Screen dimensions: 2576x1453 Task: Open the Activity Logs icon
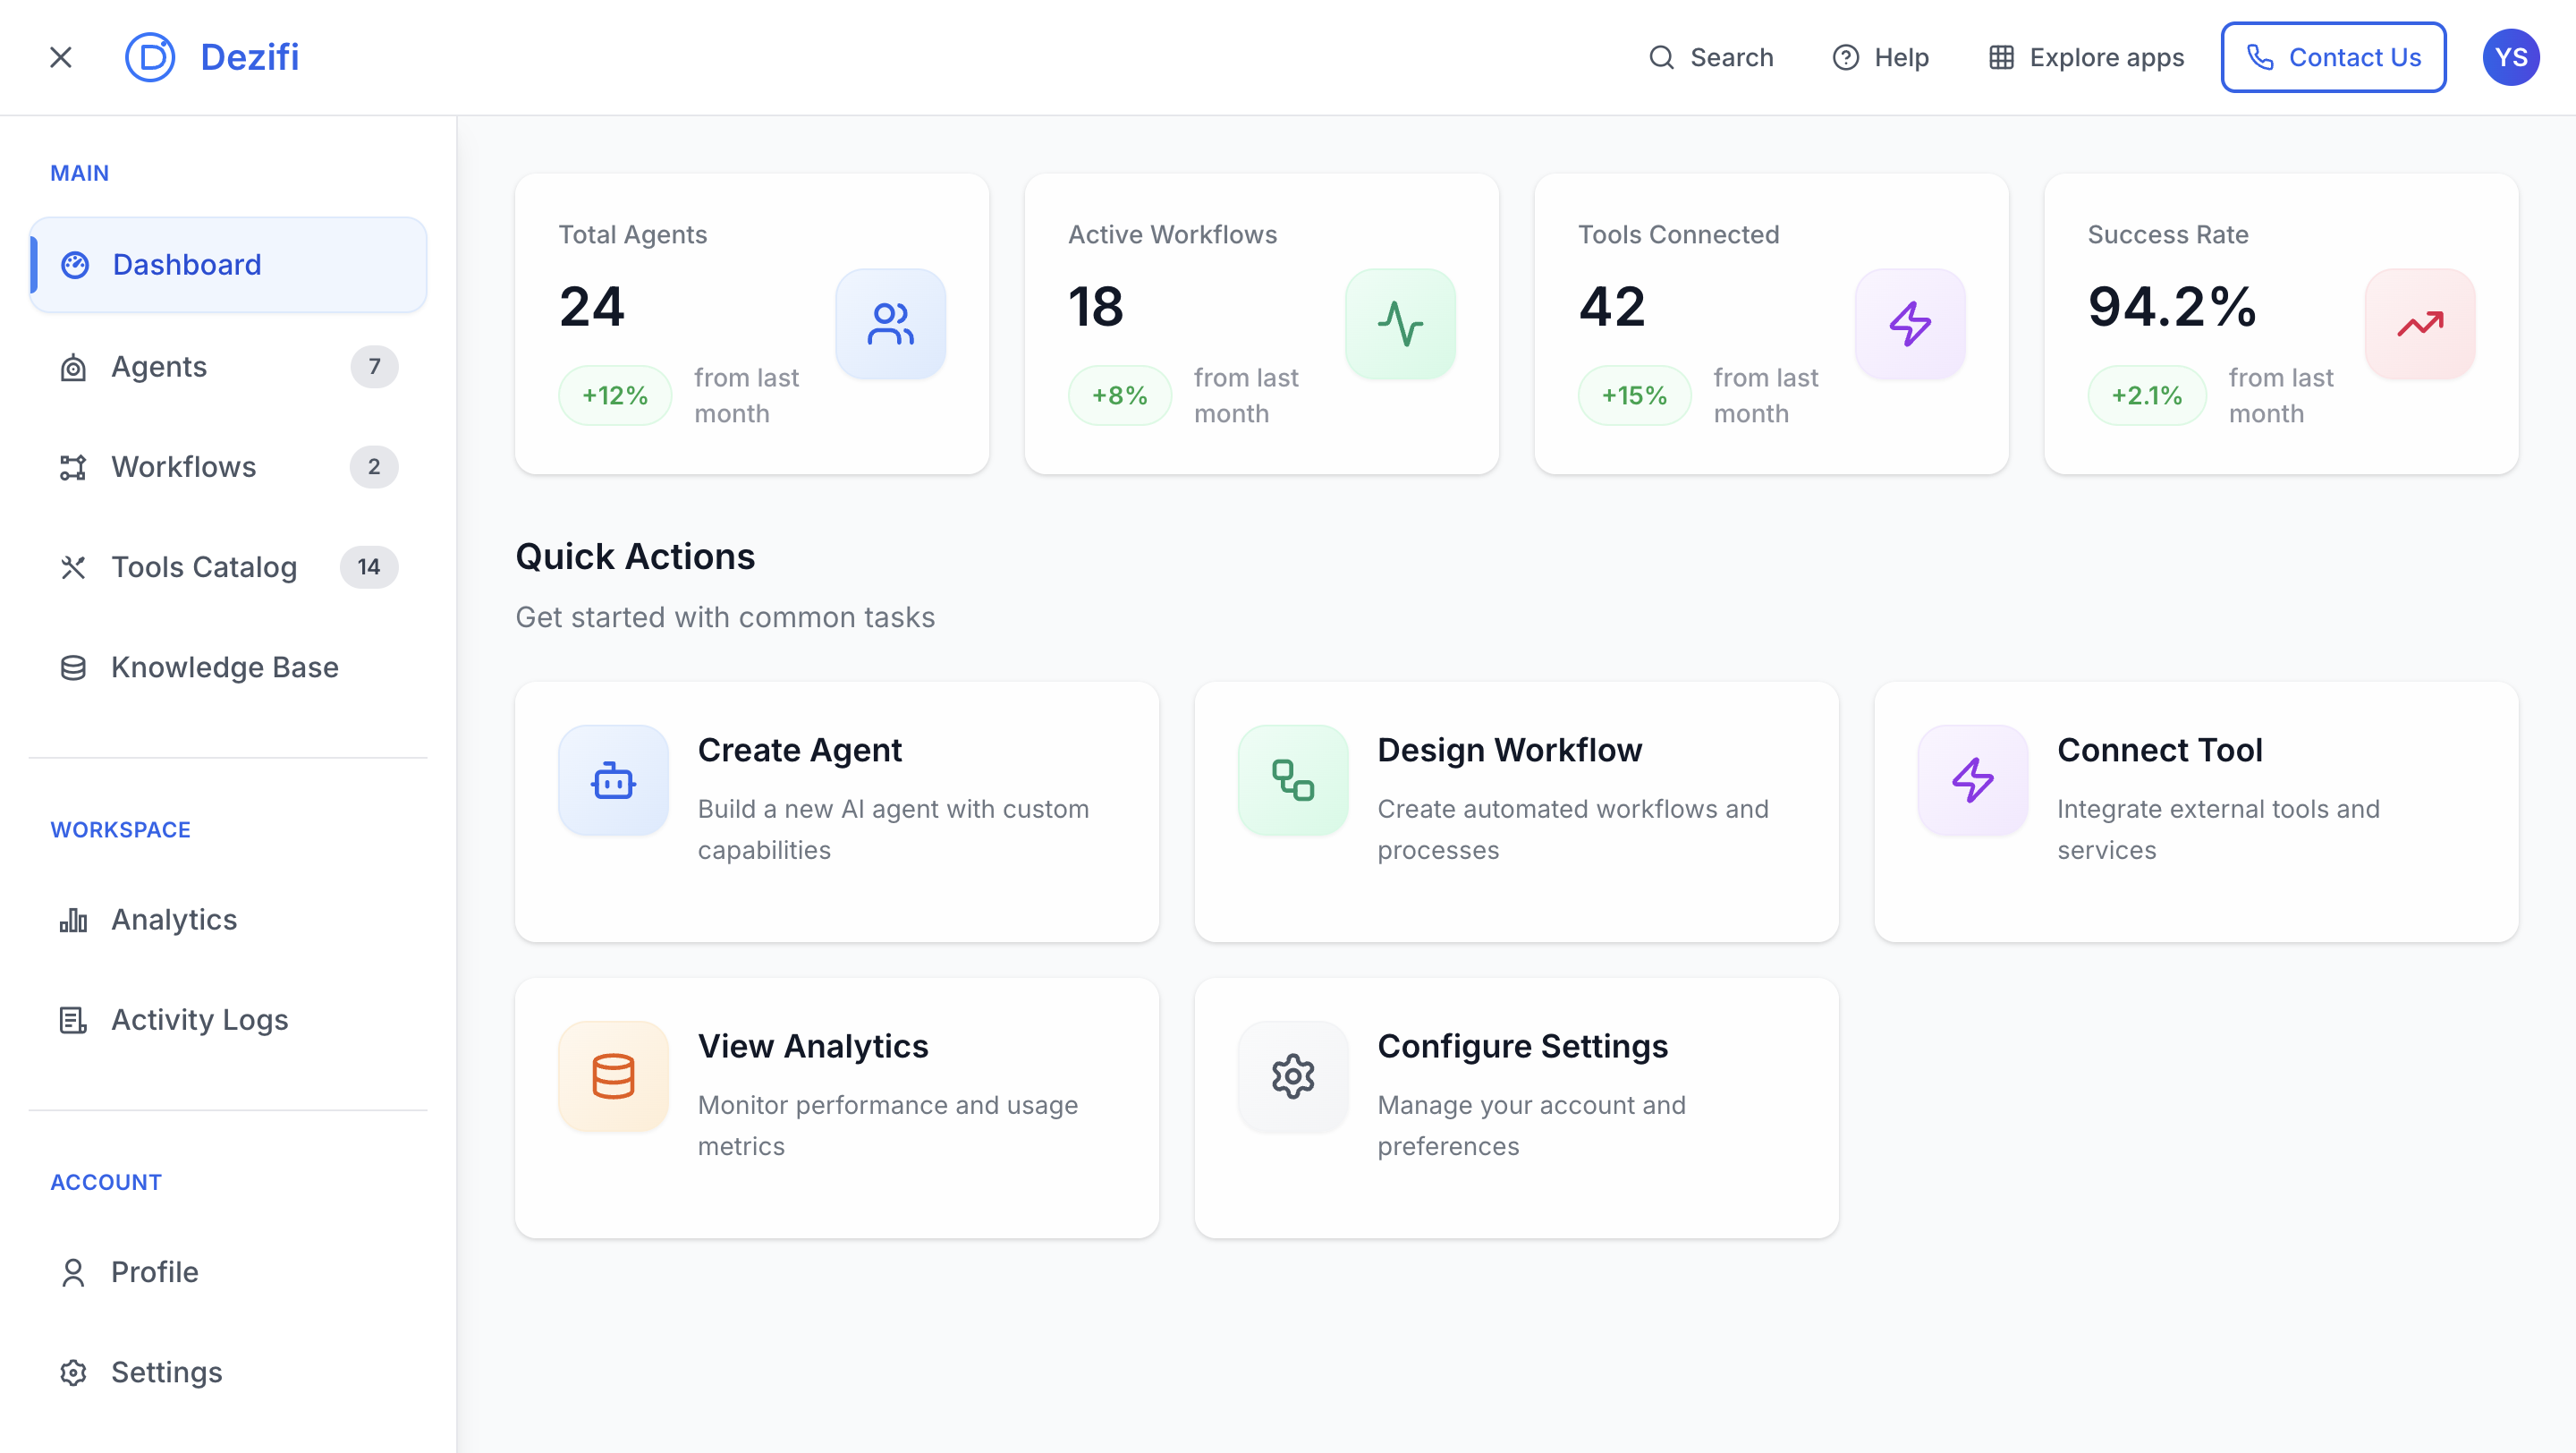(72, 1020)
